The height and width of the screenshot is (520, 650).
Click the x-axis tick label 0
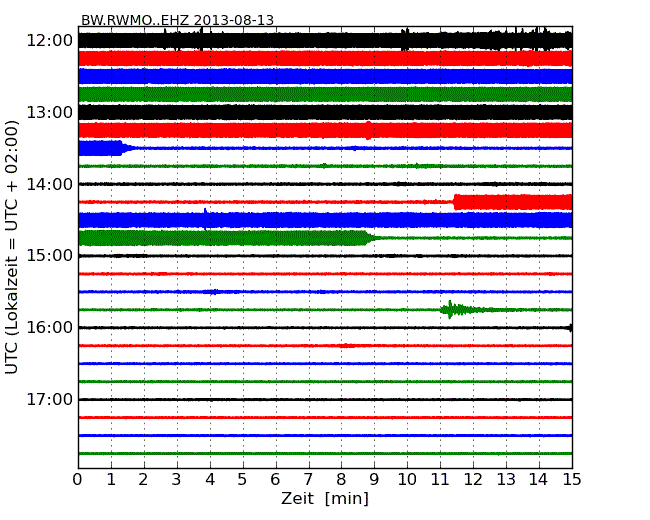(x=78, y=480)
